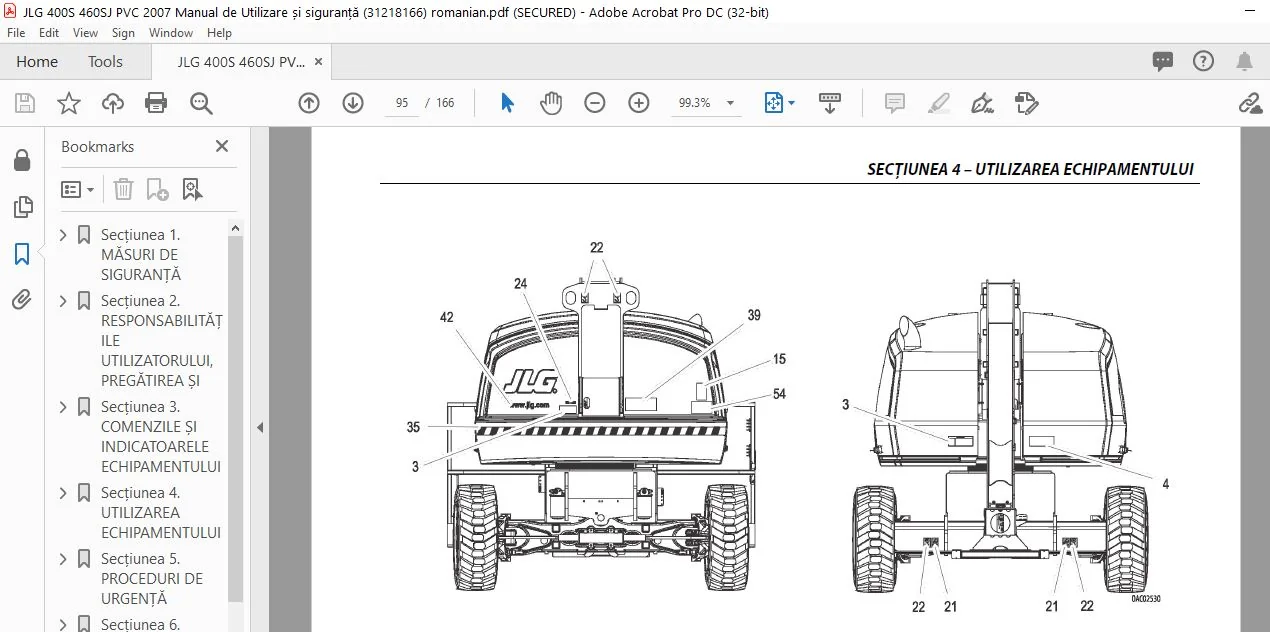Upload the file with the cloud arrow icon

pos(113,103)
